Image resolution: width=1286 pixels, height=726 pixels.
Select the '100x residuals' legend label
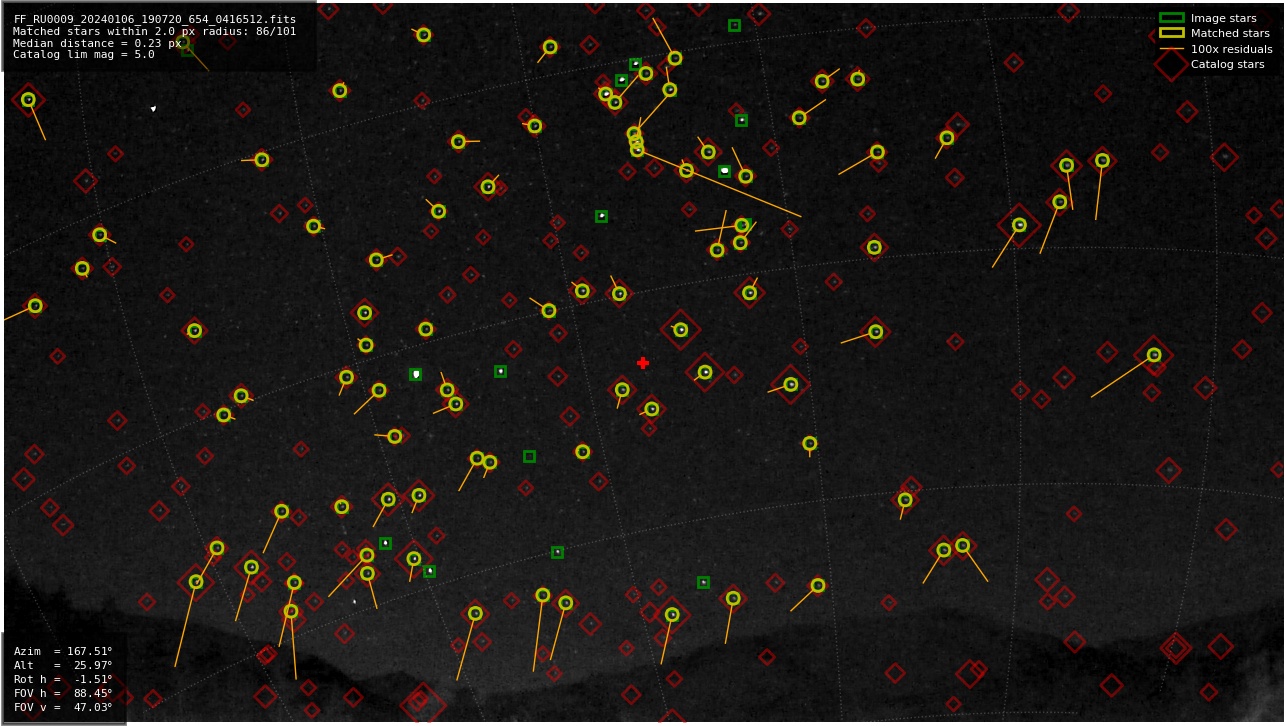(x=1231, y=49)
